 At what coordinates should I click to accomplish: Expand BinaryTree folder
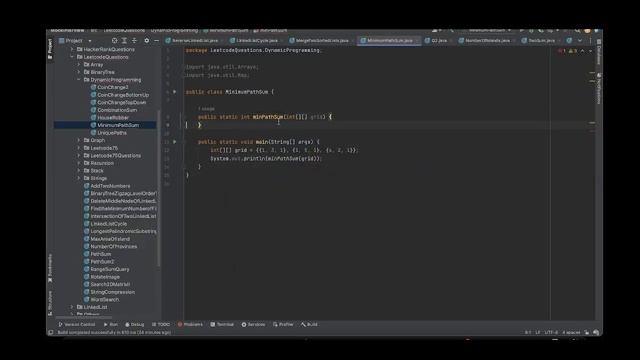(x=79, y=72)
